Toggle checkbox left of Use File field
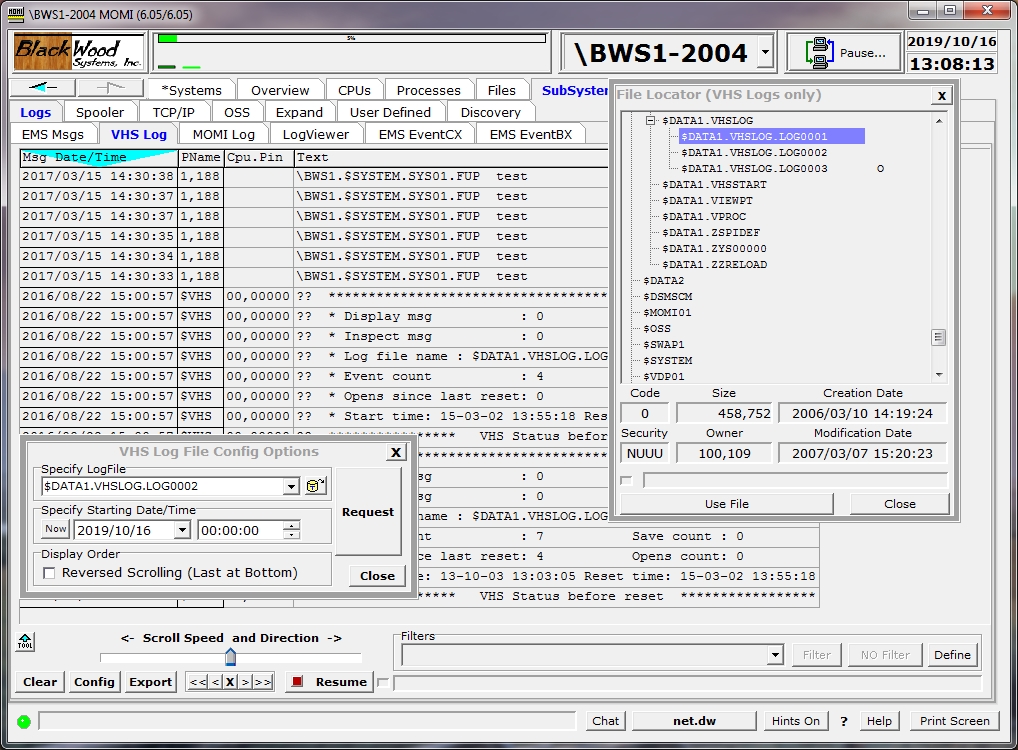 pos(626,481)
